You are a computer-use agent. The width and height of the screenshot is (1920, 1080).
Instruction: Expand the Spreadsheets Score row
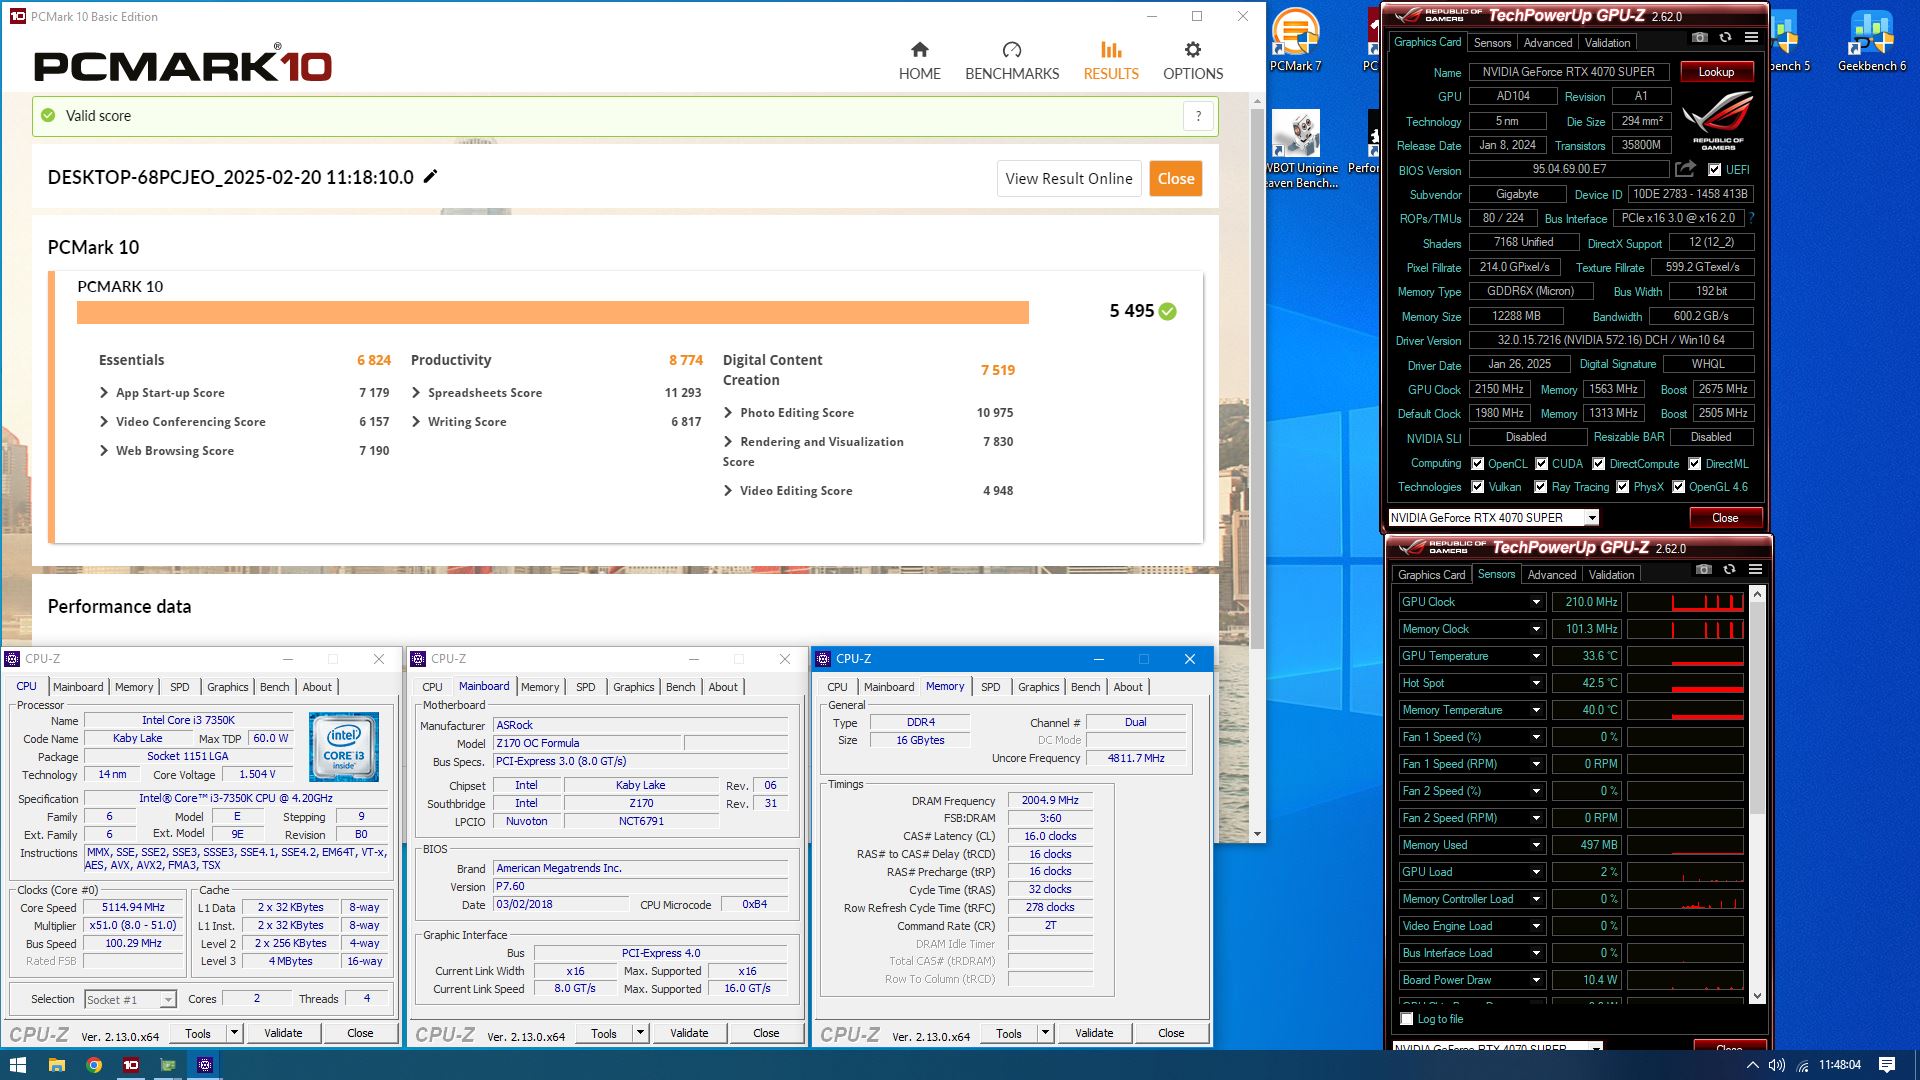point(416,393)
